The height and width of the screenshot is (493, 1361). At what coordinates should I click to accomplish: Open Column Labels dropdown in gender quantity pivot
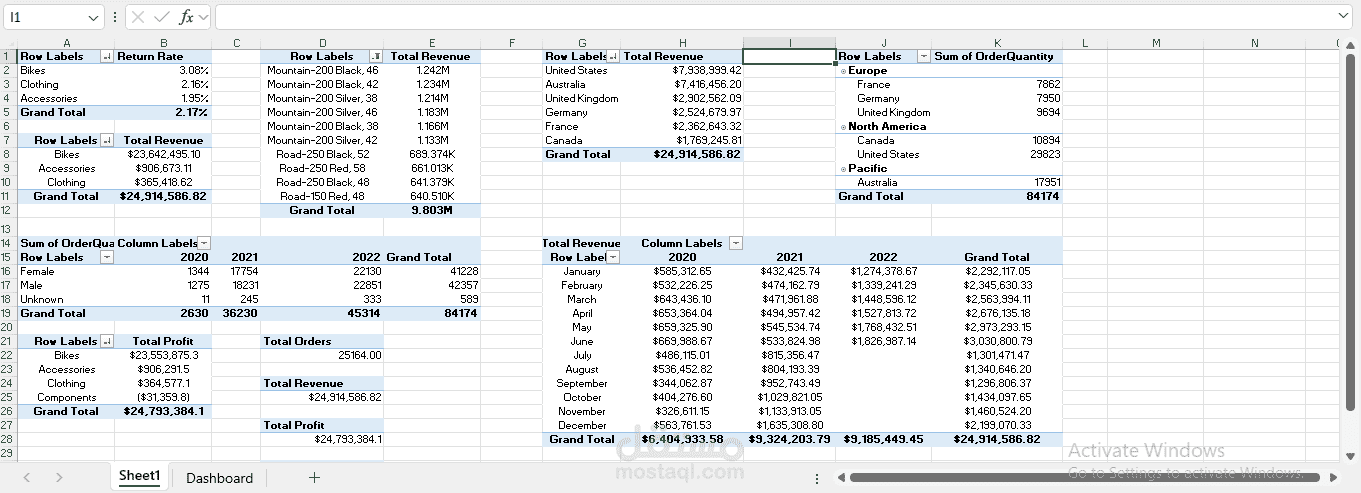click(x=204, y=243)
